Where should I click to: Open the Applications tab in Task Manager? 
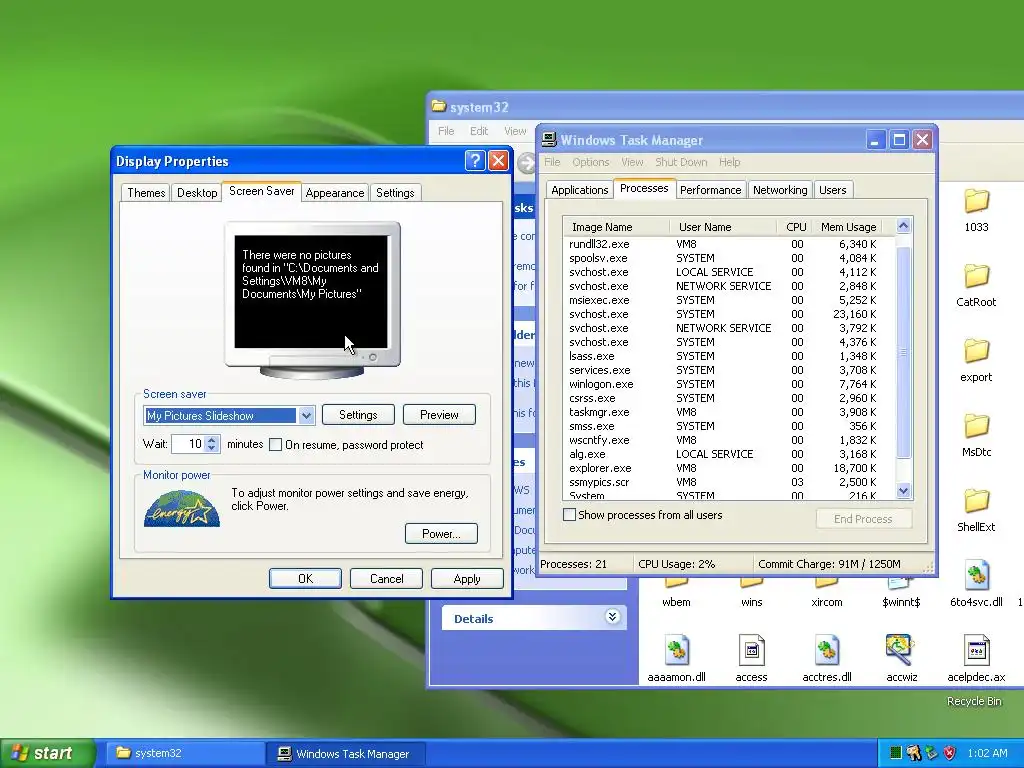click(579, 190)
